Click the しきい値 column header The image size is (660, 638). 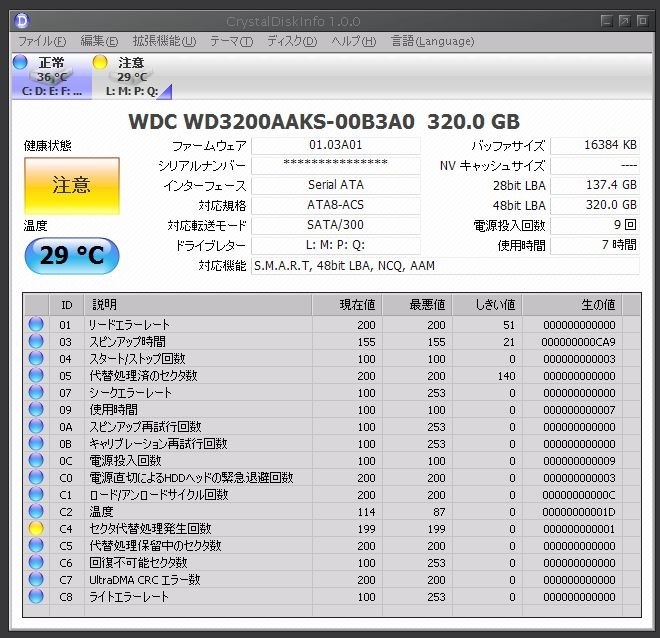click(487, 305)
